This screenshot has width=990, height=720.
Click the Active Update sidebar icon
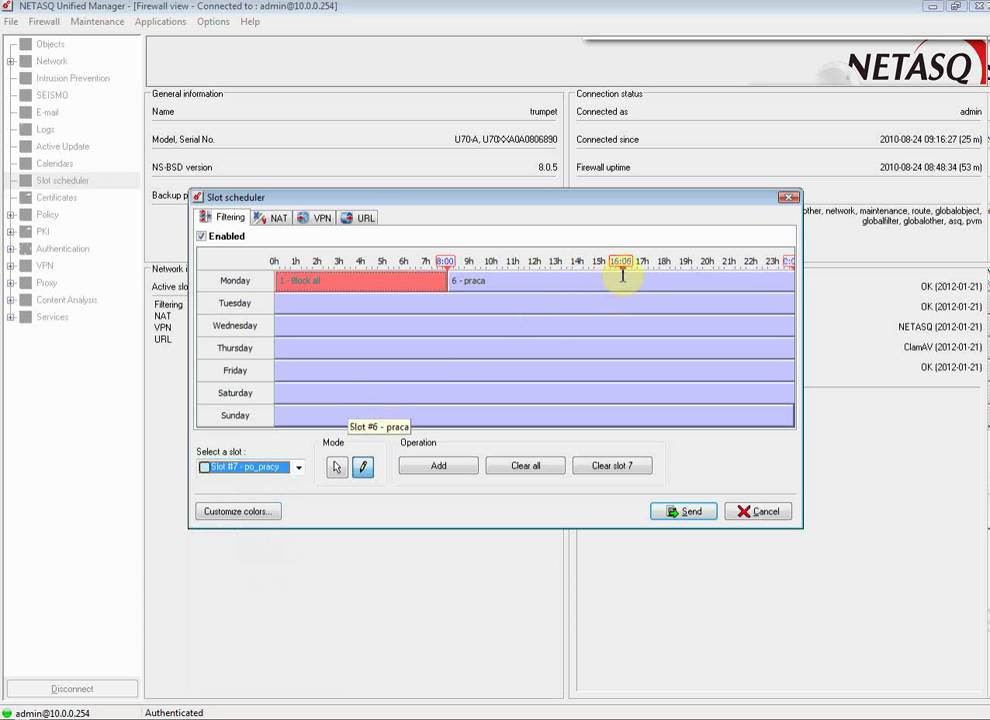(x=25, y=147)
